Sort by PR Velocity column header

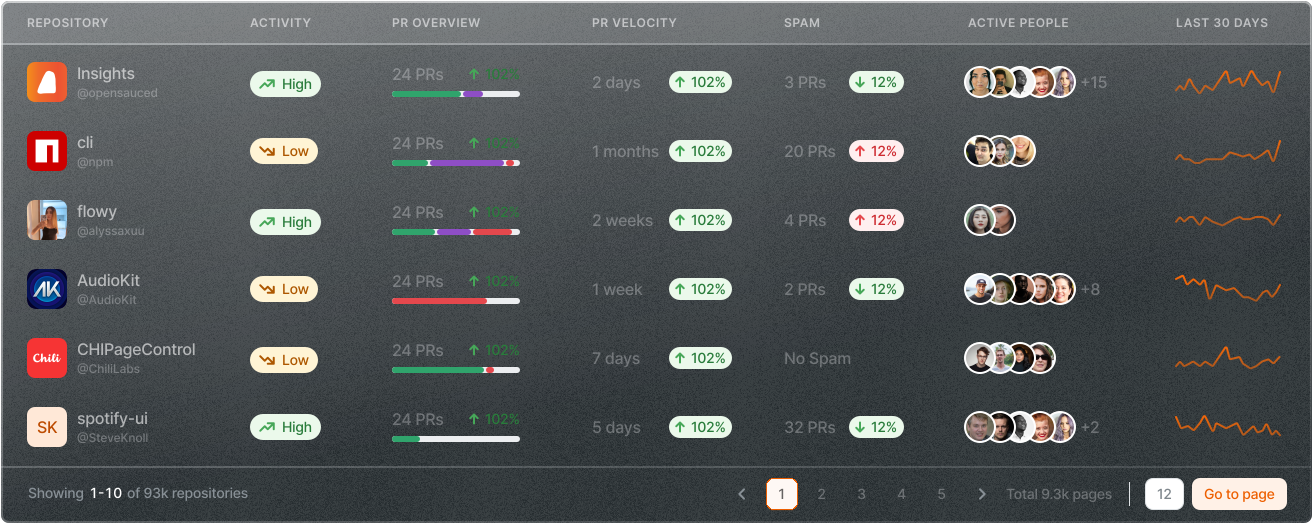pos(634,23)
